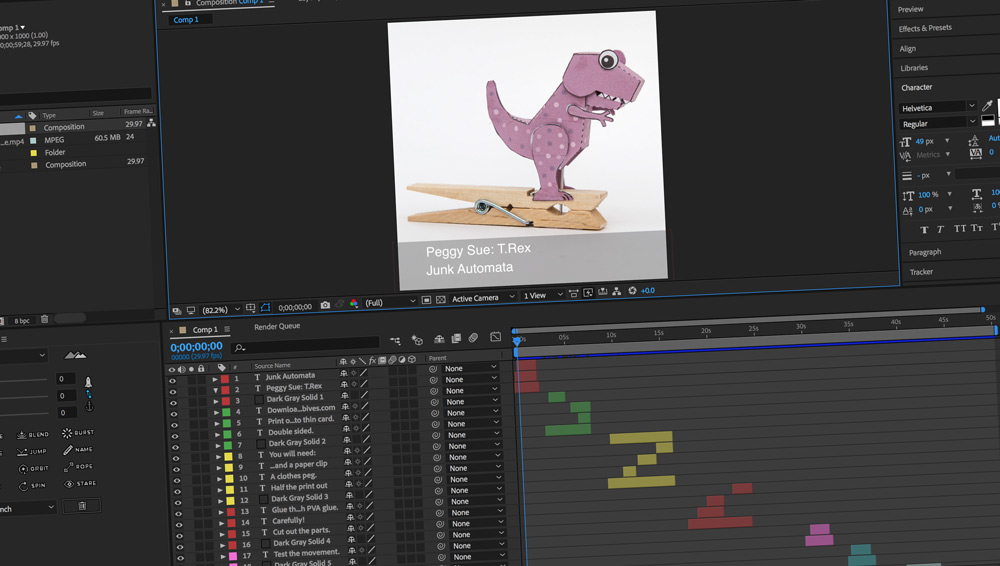Image resolution: width=1000 pixels, height=566 pixels.
Task: Open the viewer magnification (82.2%) dropdown
Action: [x=221, y=309]
